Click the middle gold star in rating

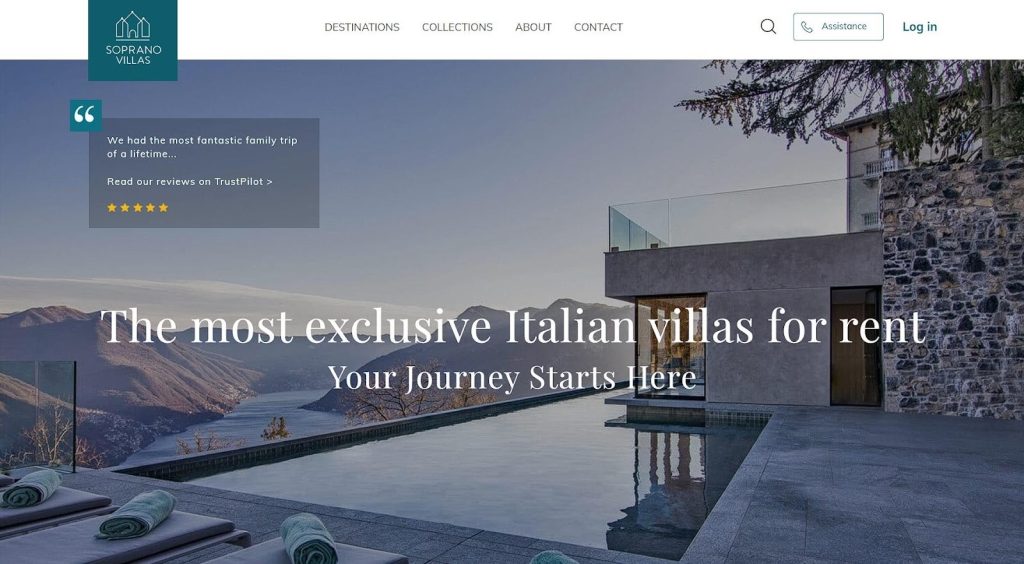coord(138,208)
